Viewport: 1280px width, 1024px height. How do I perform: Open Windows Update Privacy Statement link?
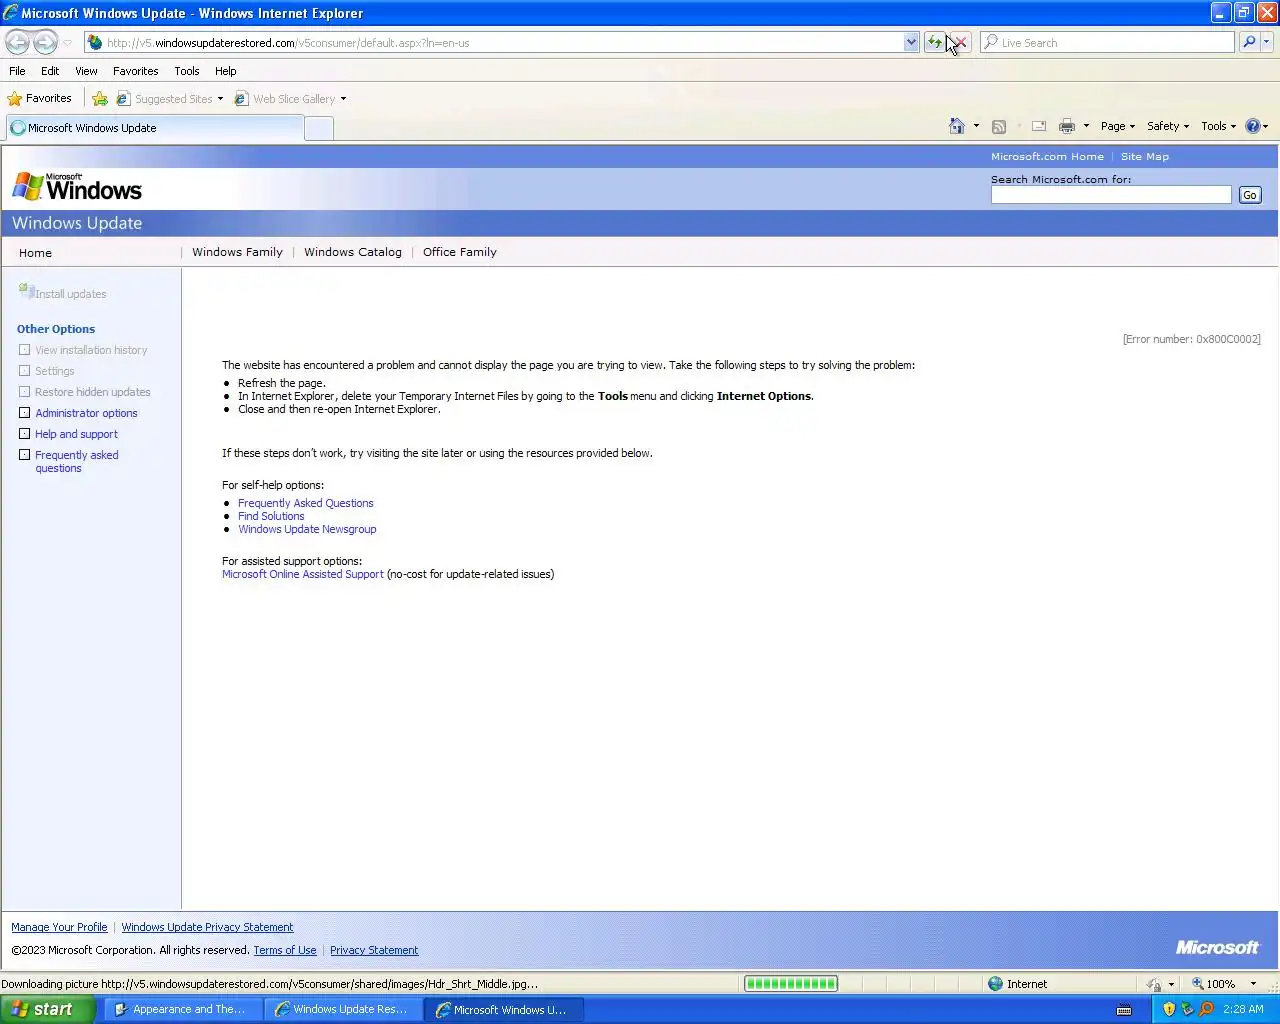click(x=207, y=927)
